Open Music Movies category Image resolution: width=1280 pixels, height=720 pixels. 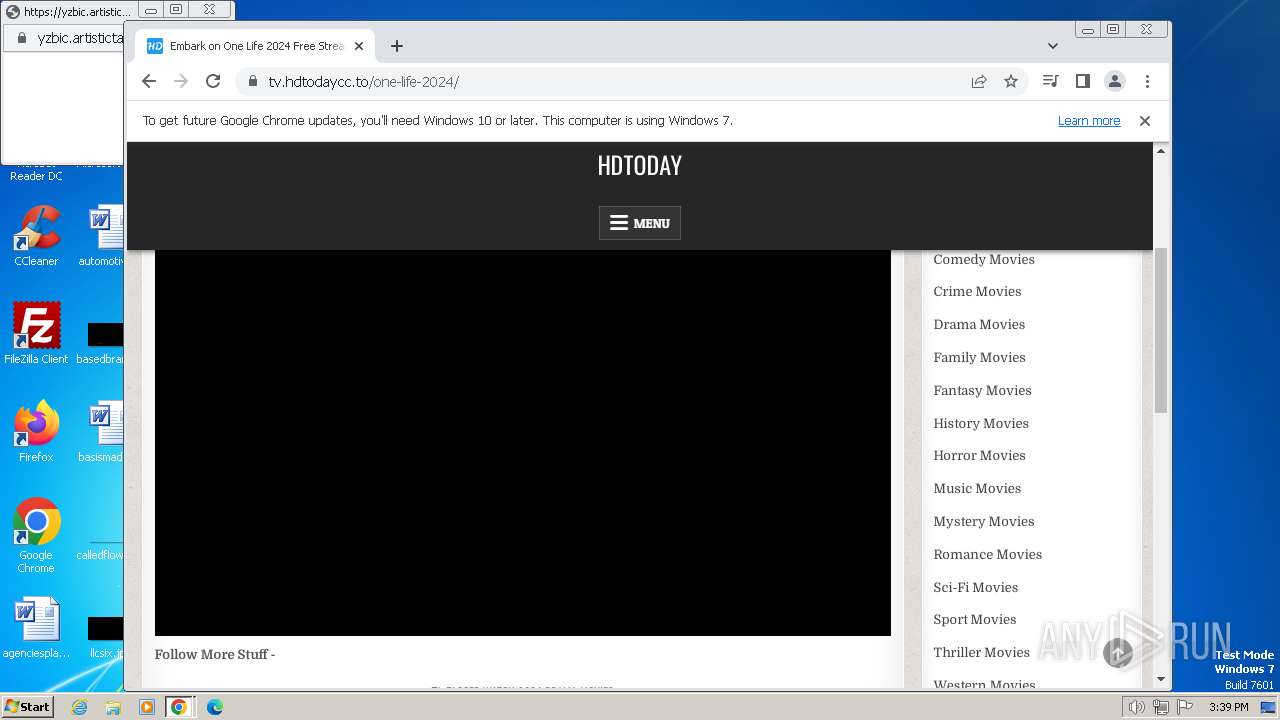tap(977, 488)
